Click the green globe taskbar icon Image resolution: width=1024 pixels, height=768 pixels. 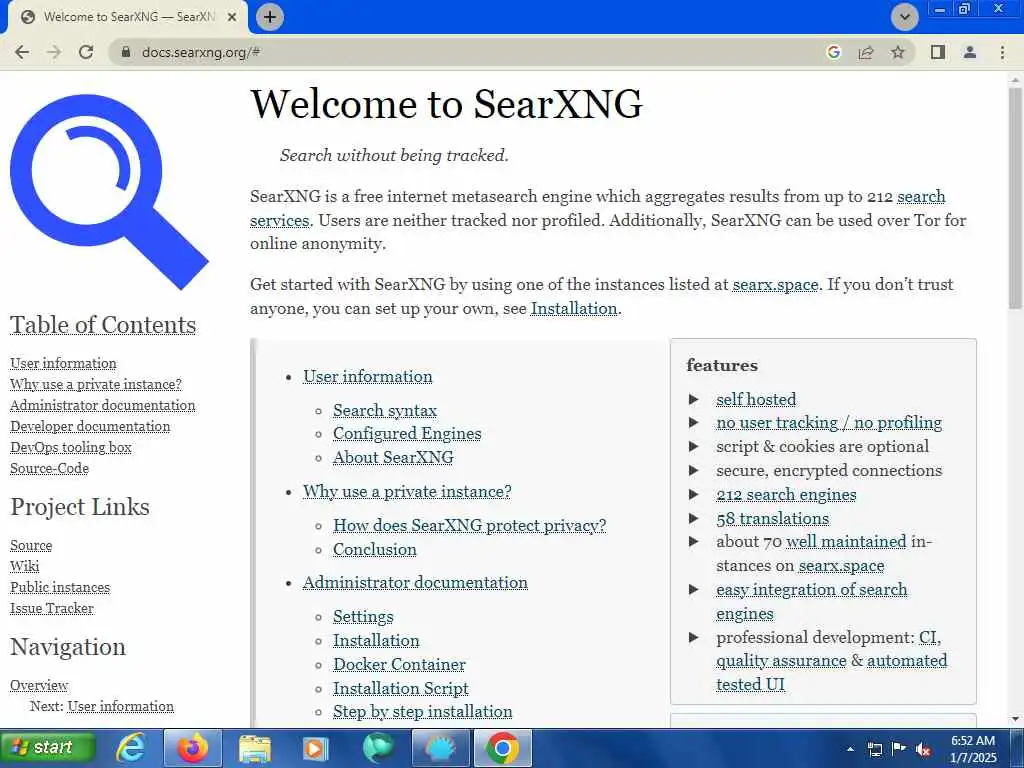379,747
